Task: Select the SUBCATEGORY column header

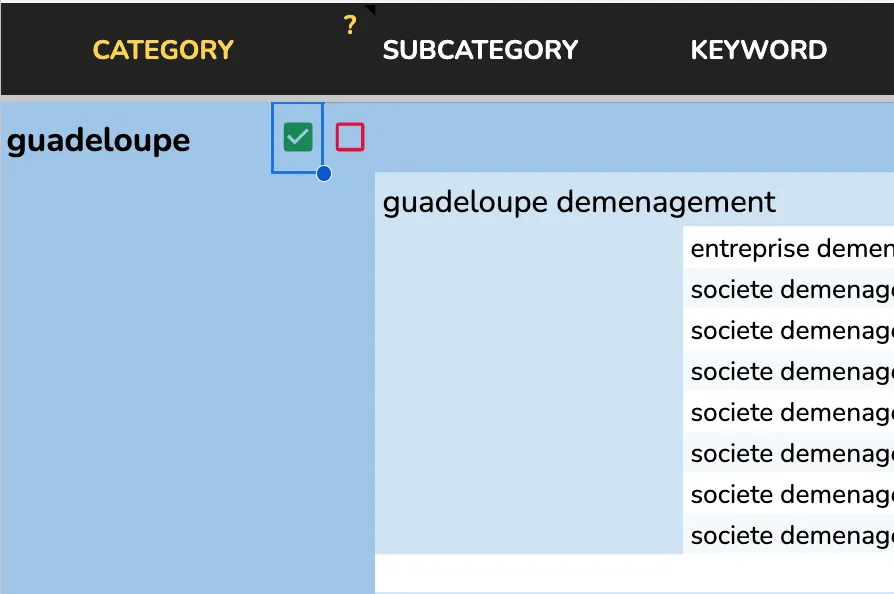Action: [480, 50]
